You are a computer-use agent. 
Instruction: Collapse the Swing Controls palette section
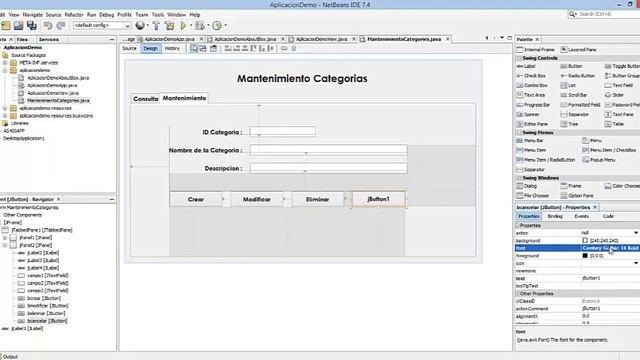[519, 58]
